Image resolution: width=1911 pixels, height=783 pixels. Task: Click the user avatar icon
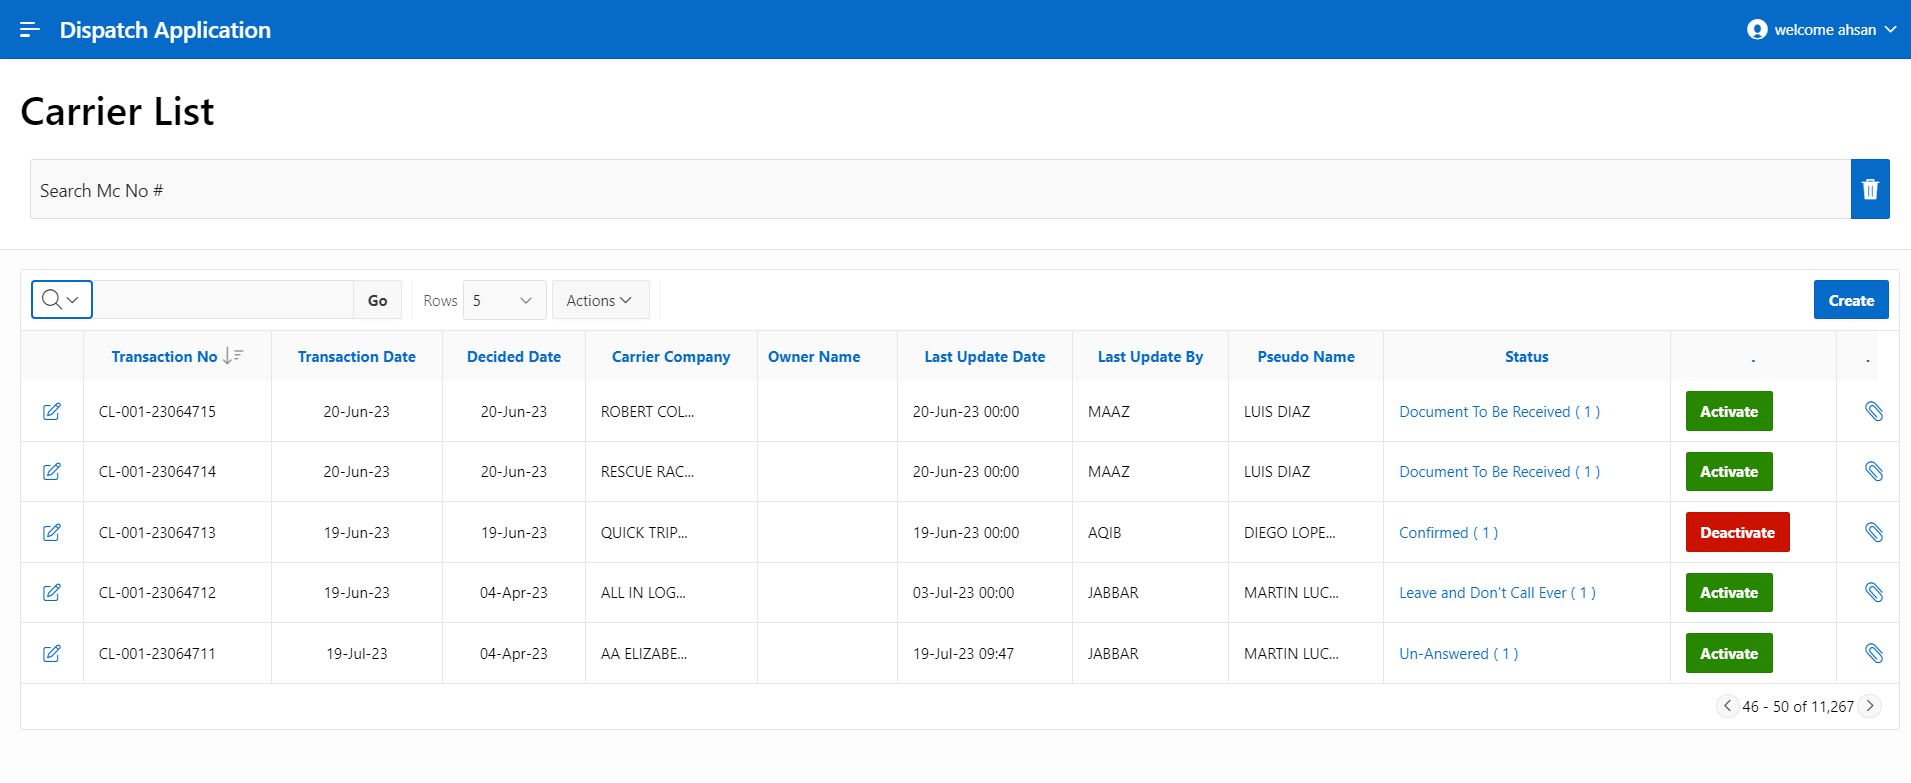click(1757, 30)
